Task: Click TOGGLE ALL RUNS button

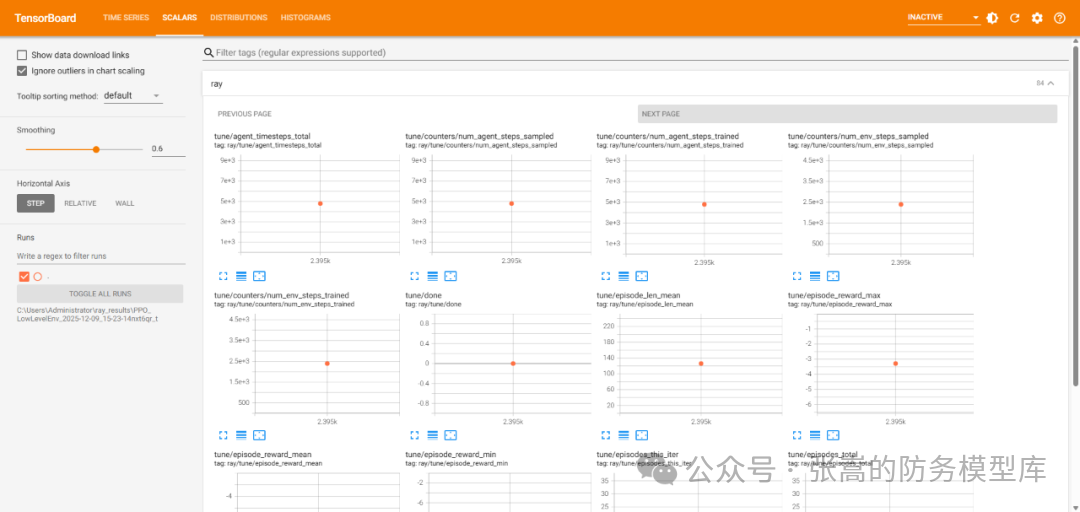Action: (x=101, y=294)
